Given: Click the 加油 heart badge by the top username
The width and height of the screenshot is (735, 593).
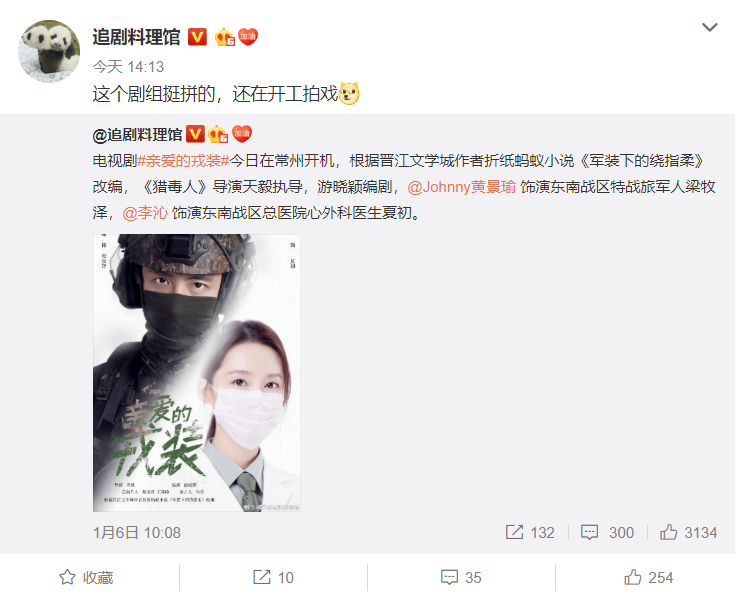Looking at the screenshot, I should click(x=248, y=37).
